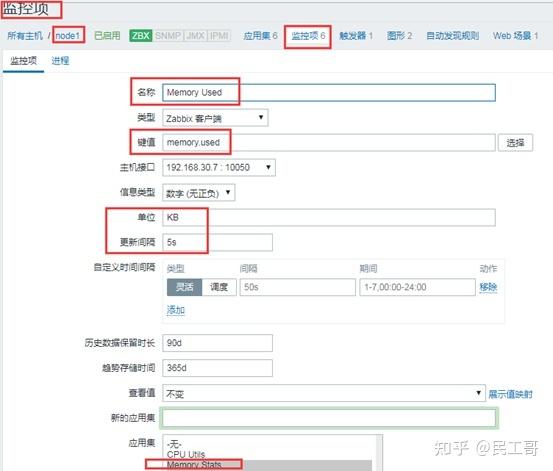Image resolution: width=553 pixels, height=471 pixels.
Task: Select the 灵活 interval type toggle
Action: 184,287
